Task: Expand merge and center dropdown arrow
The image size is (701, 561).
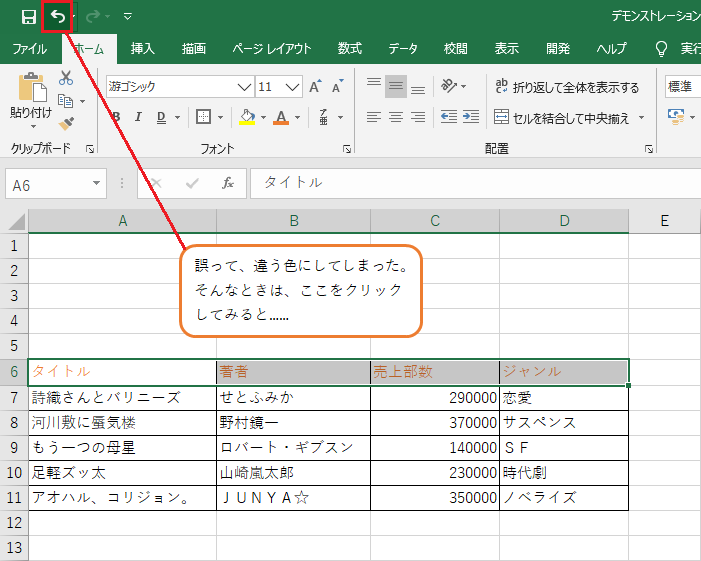Action: coord(642,118)
